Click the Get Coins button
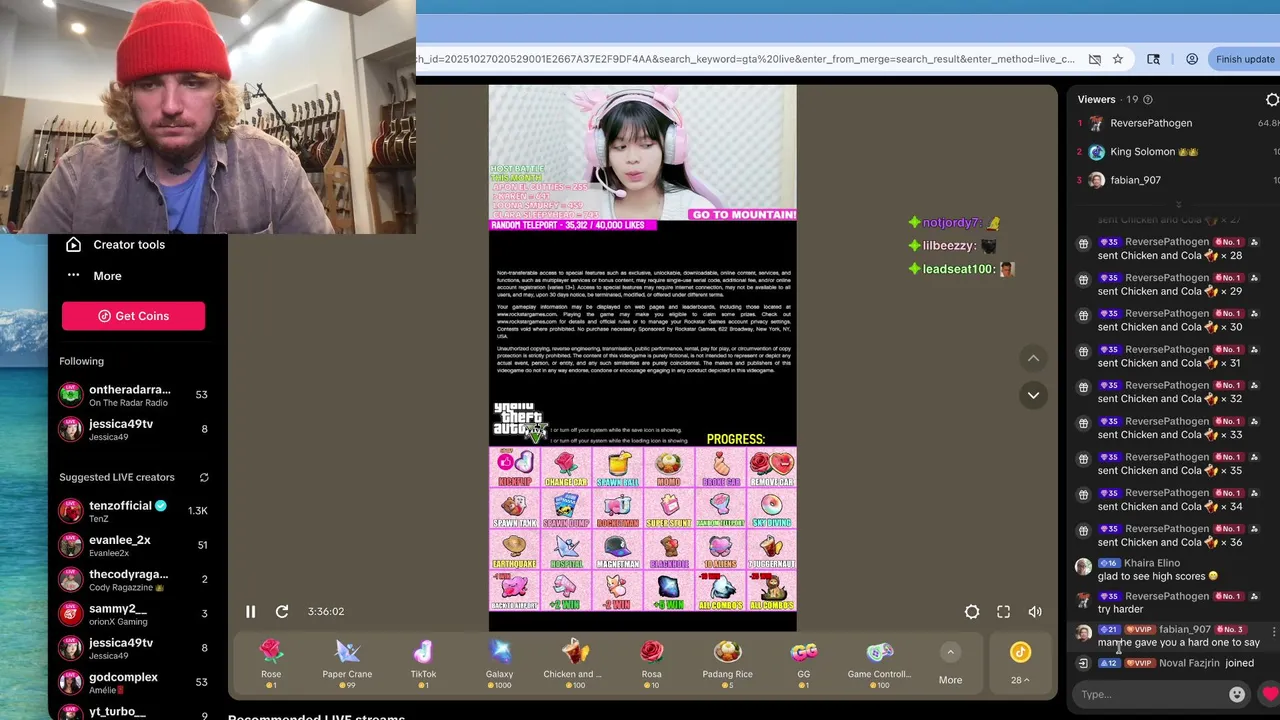Viewport: 1280px width, 720px height. tap(133, 316)
